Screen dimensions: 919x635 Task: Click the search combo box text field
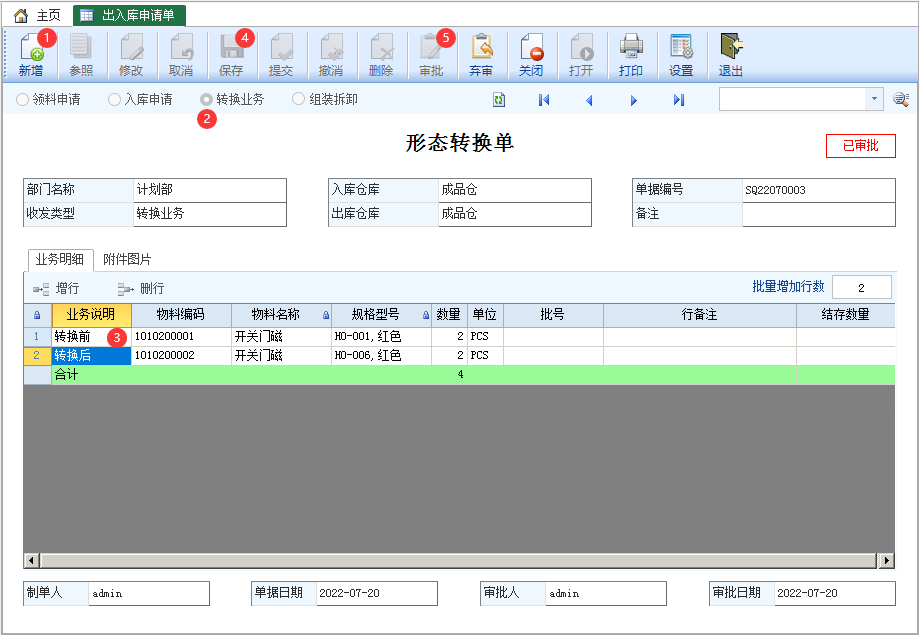pyautogui.click(x=792, y=99)
